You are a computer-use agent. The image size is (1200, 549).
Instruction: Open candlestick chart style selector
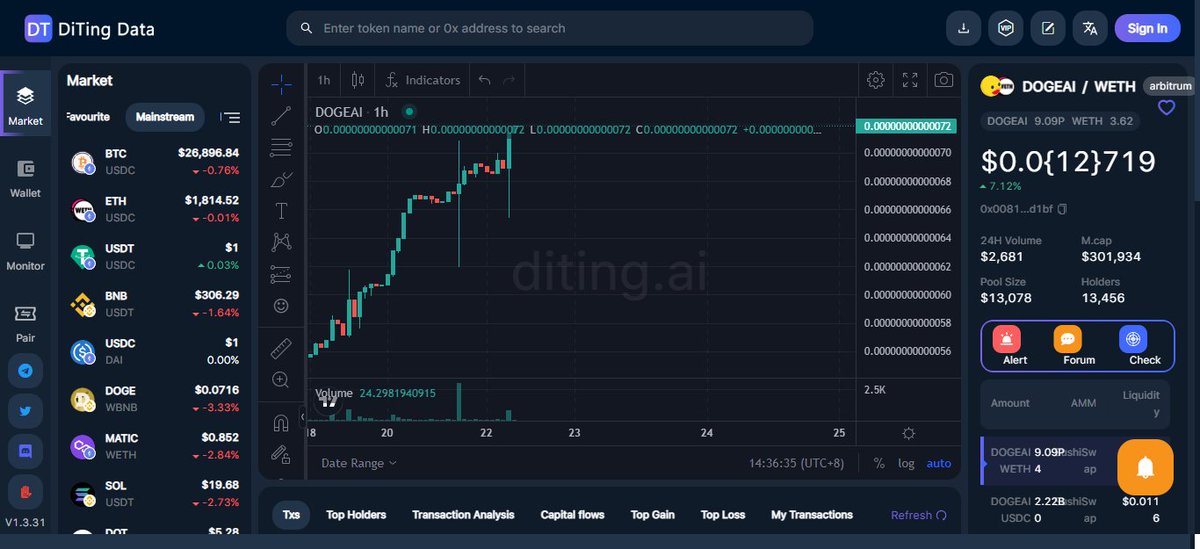pyautogui.click(x=358, y=80)
